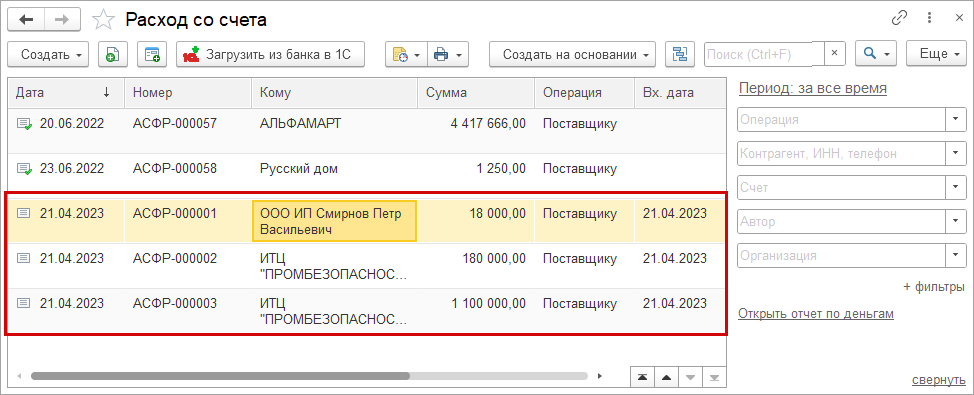Click the + фильтры link

coord(934,287)
